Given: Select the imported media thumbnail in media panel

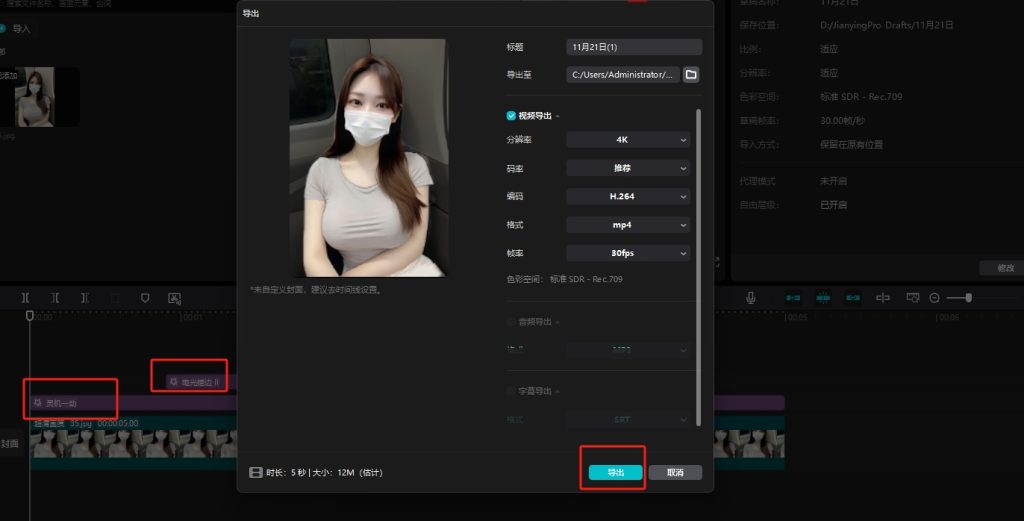Looking at the screenshot, I should (35, 97).
